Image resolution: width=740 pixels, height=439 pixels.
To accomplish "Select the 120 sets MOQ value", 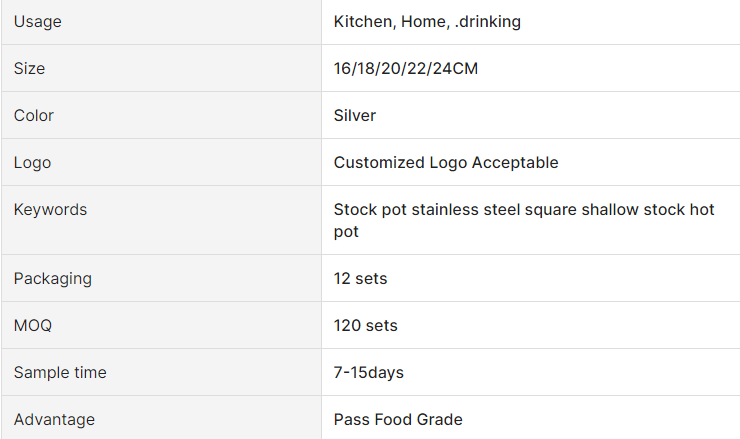I will coord(366,325).
